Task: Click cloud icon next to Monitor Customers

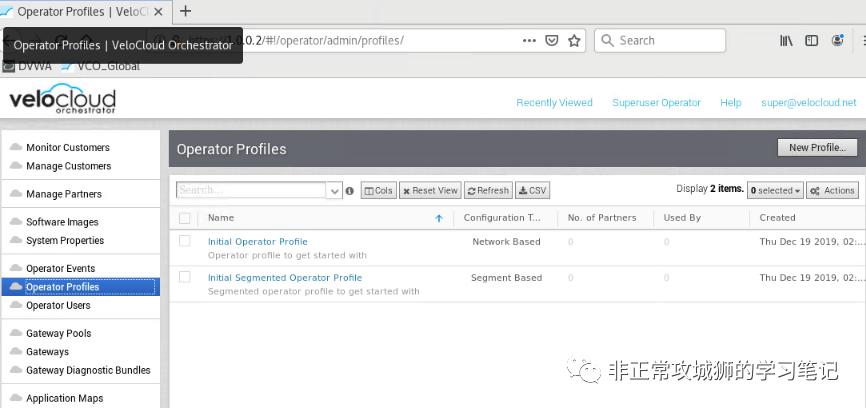Action: click(17, 147)
